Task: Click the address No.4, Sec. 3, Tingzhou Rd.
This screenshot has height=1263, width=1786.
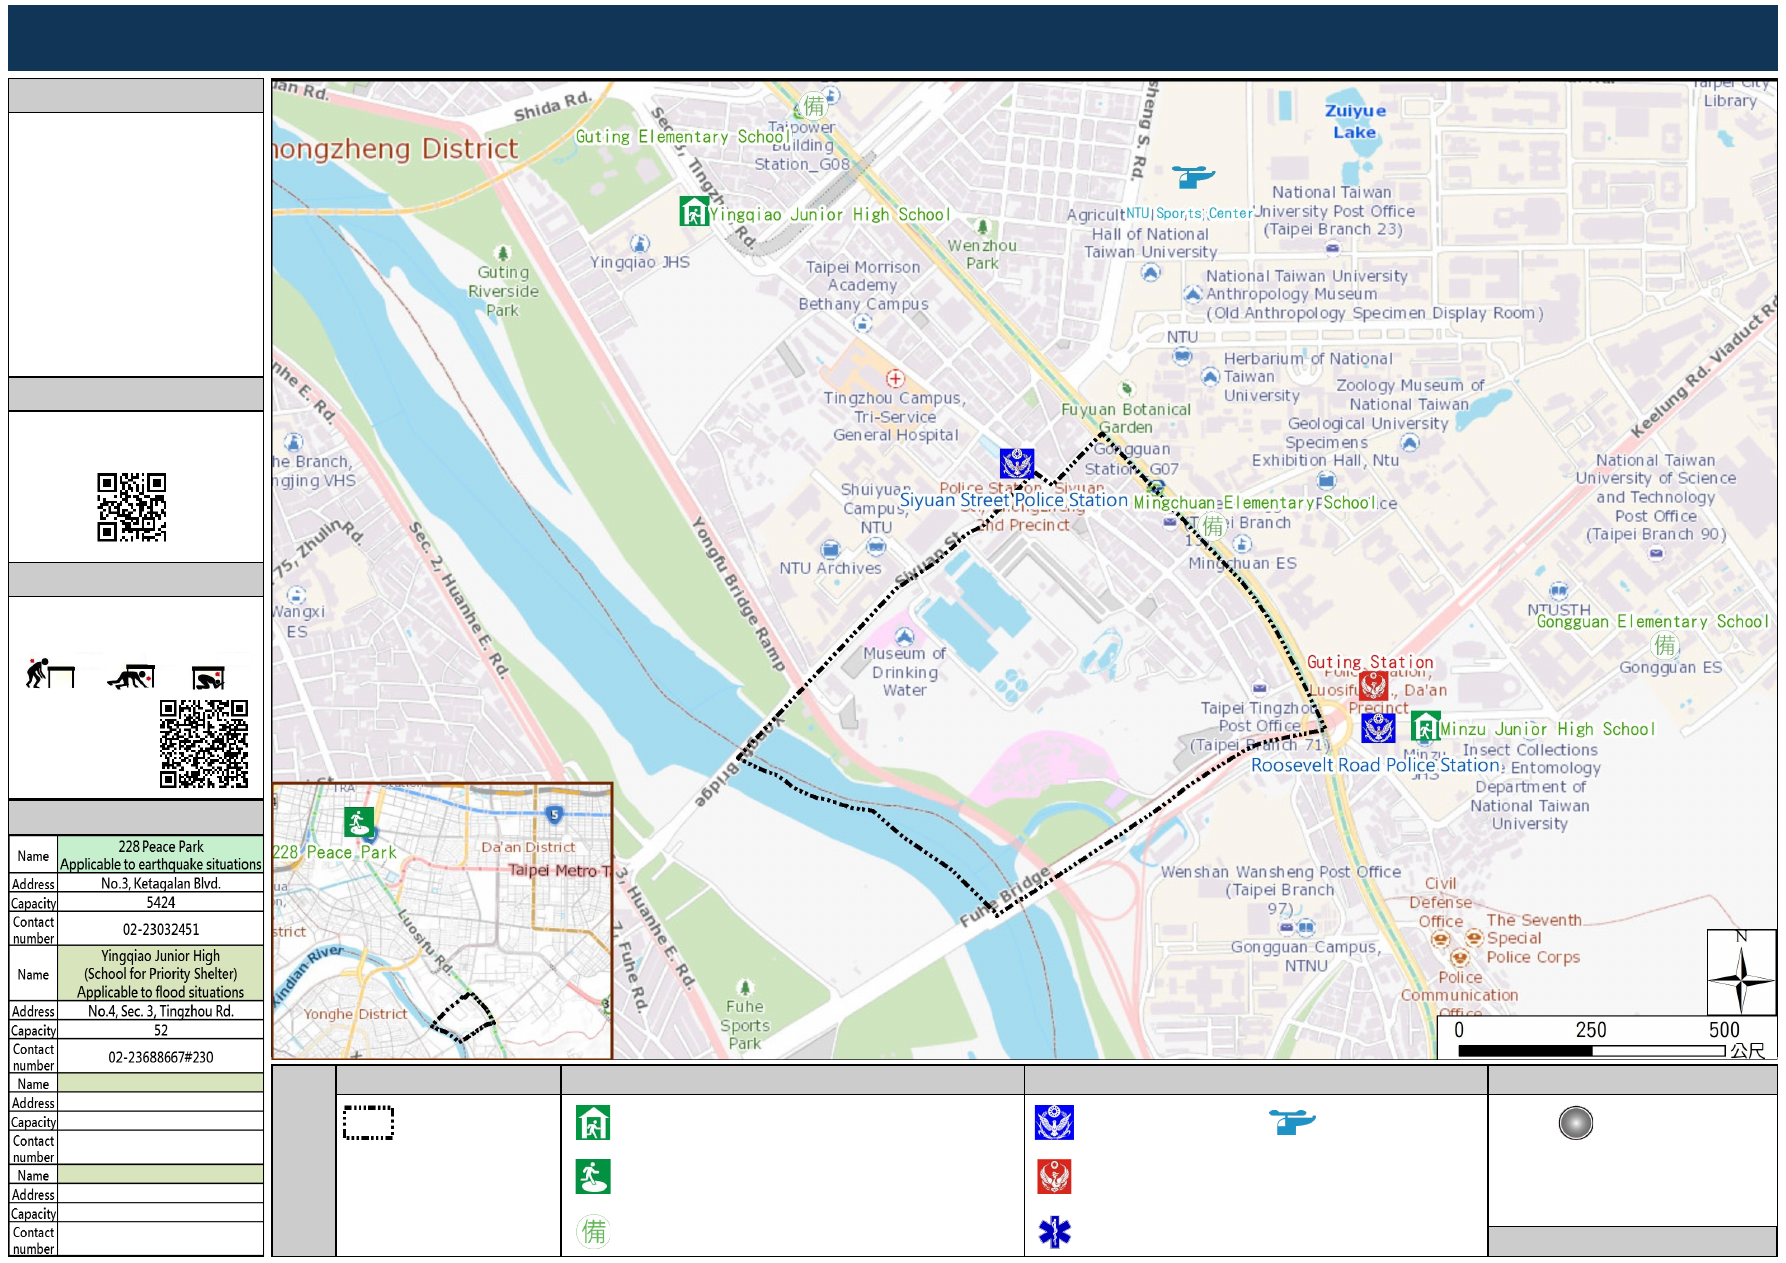Action: (160, 1011)
